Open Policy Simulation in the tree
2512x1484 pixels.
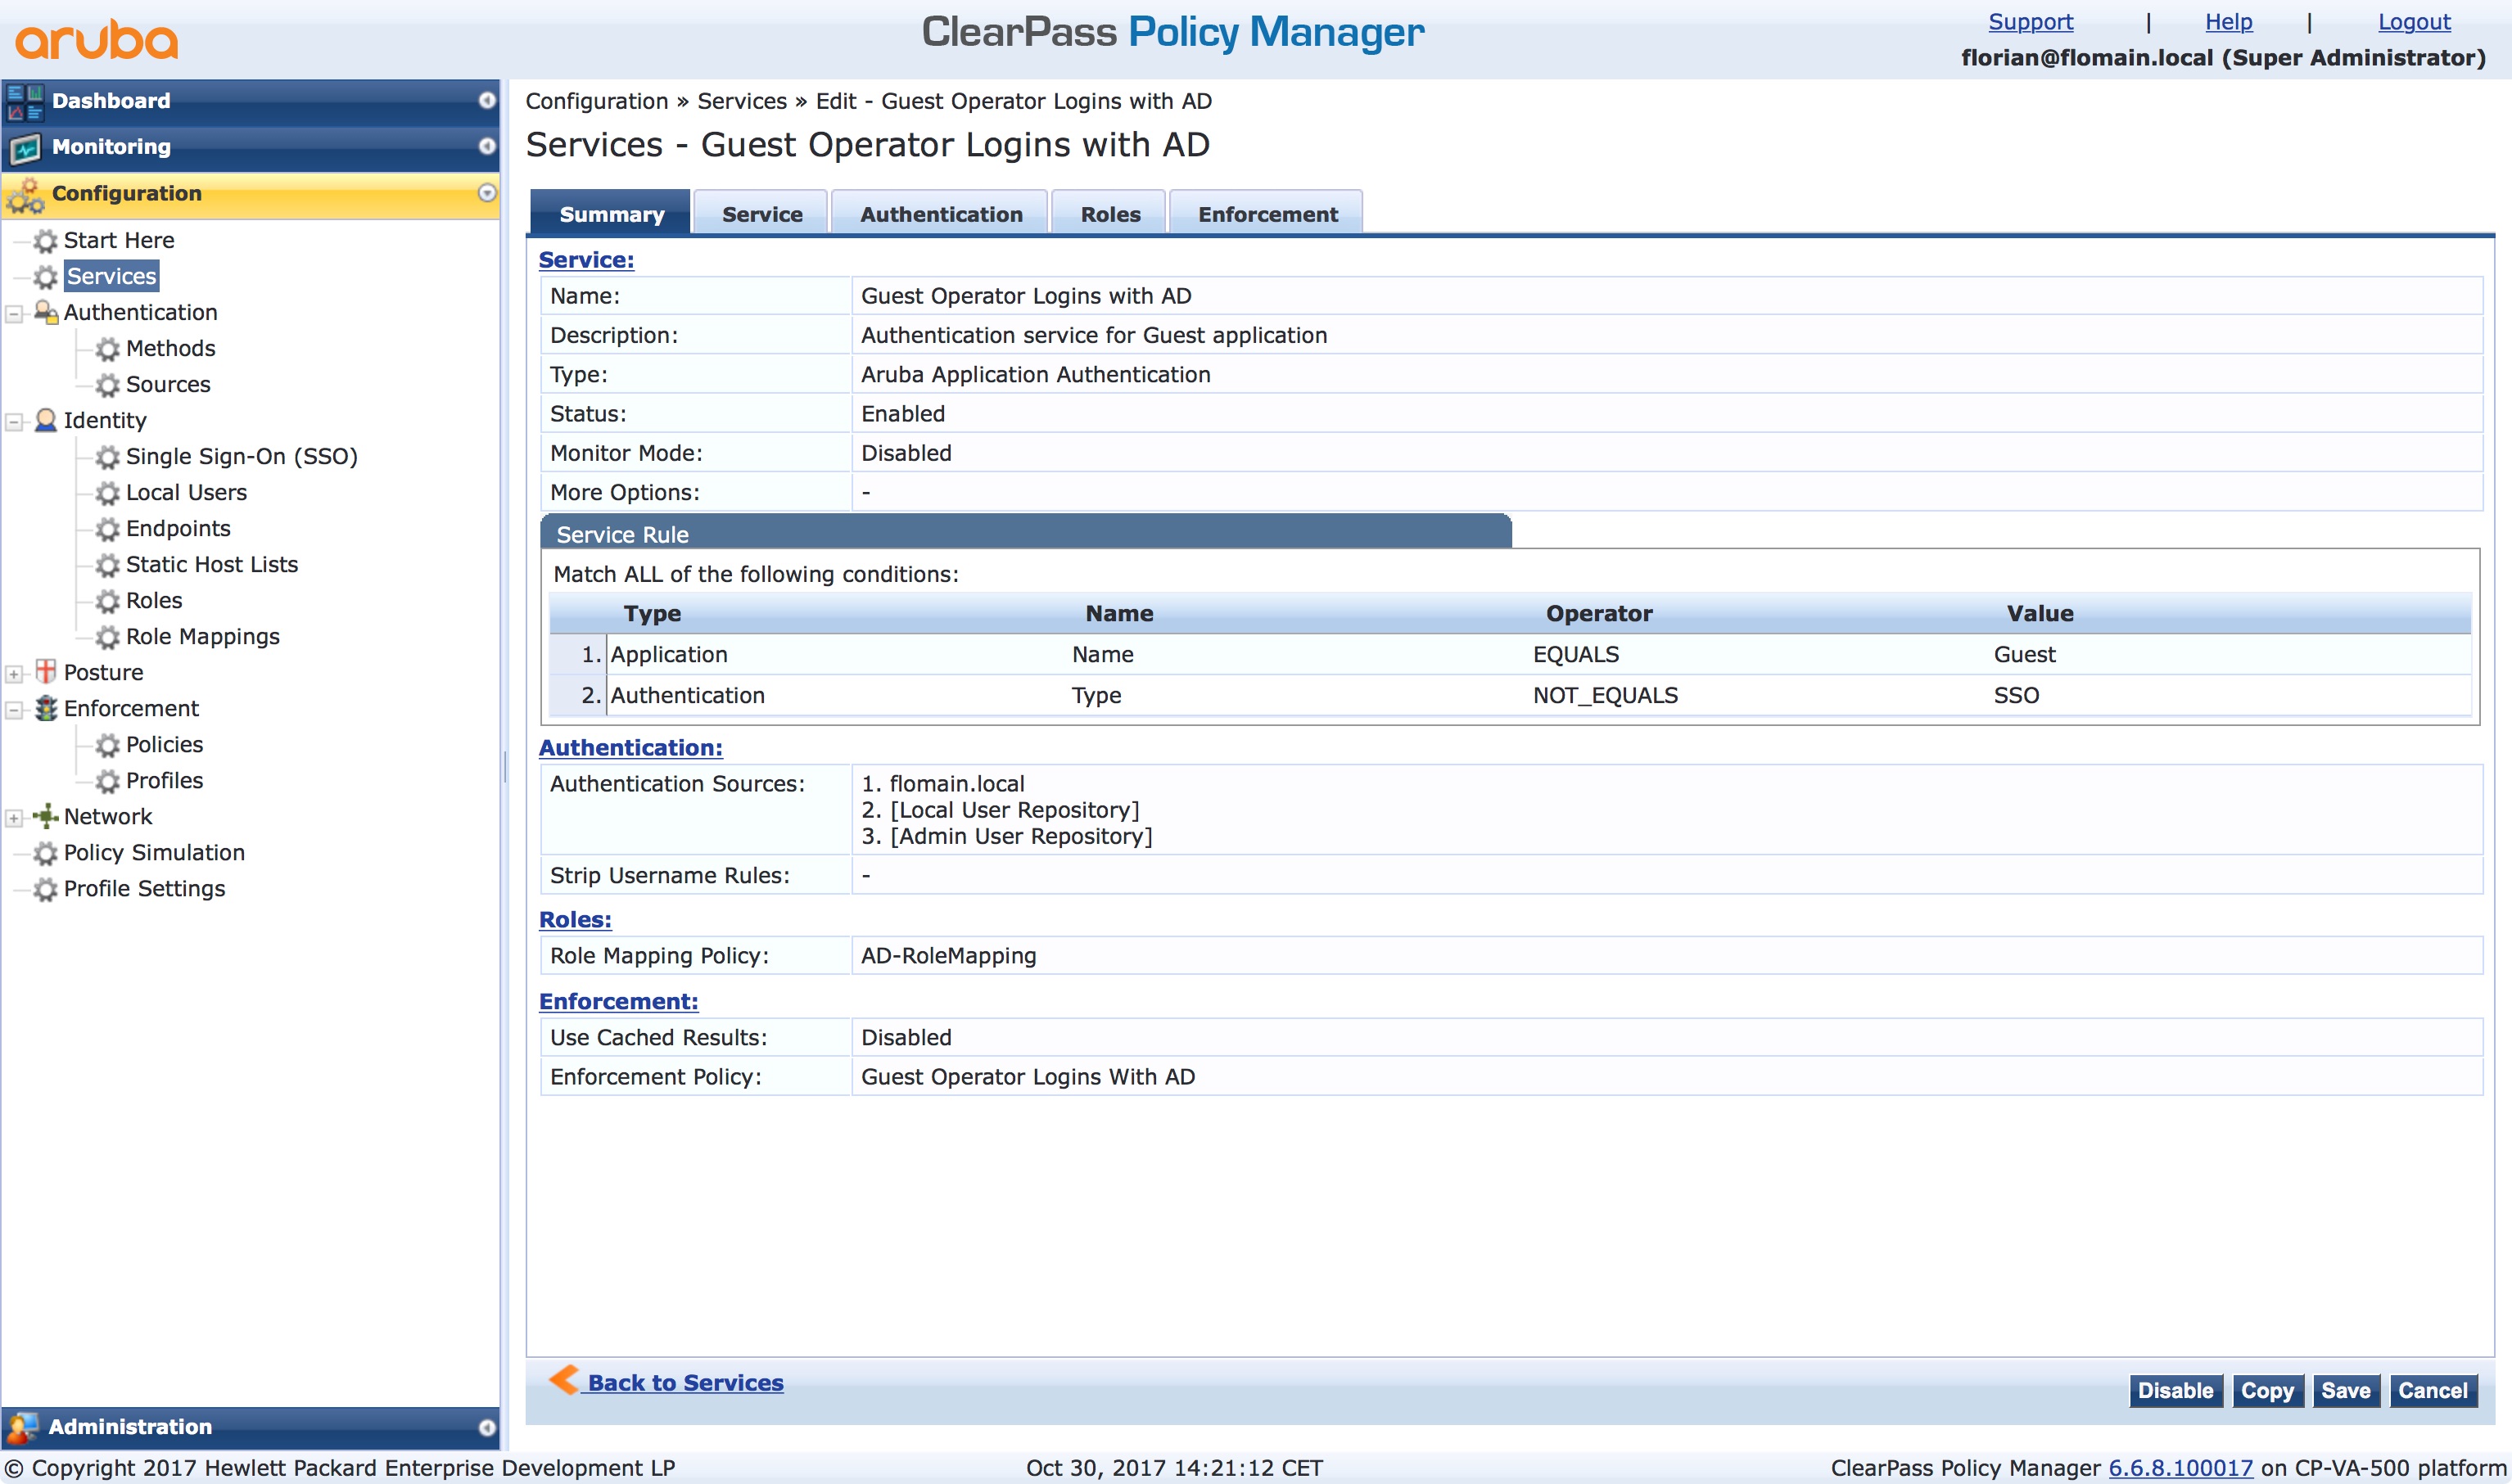[x=154, y=852]
